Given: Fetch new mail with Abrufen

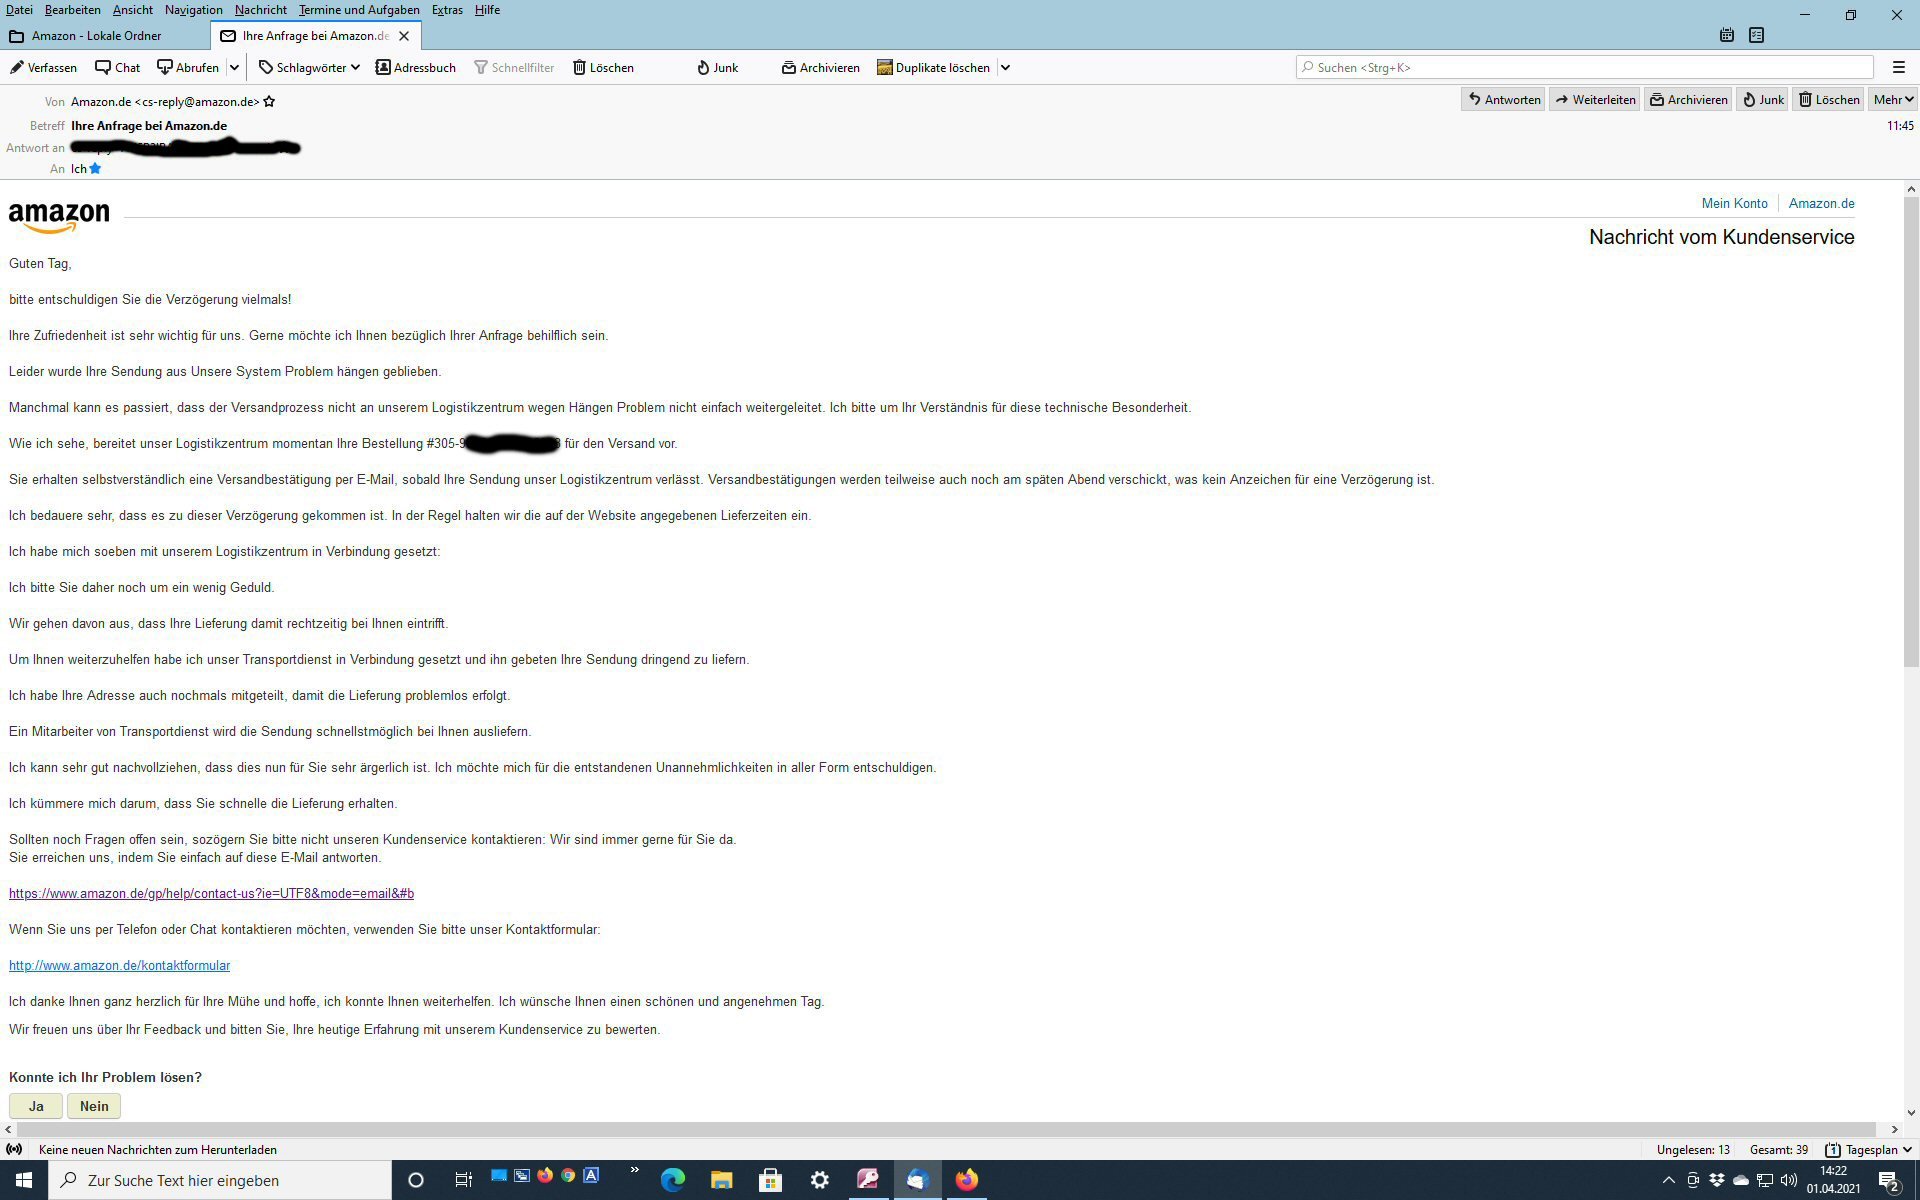Looking at the screenshot, I should [188, 68].
